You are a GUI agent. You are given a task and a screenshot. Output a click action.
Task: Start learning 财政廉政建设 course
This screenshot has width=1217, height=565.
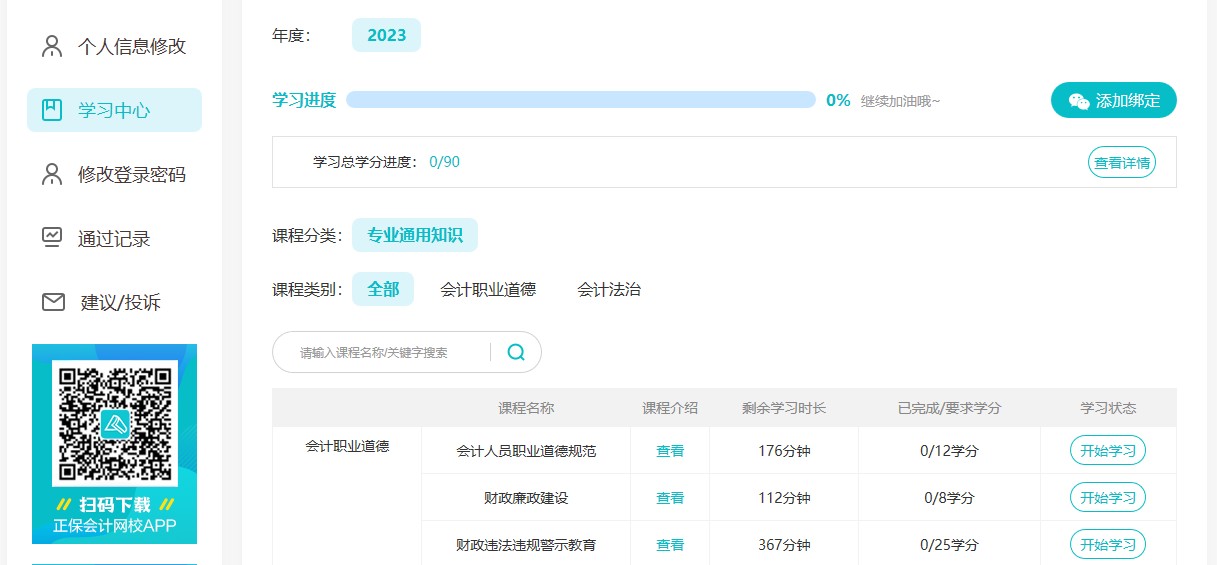pyautogui.click(x=1107, y=498)
